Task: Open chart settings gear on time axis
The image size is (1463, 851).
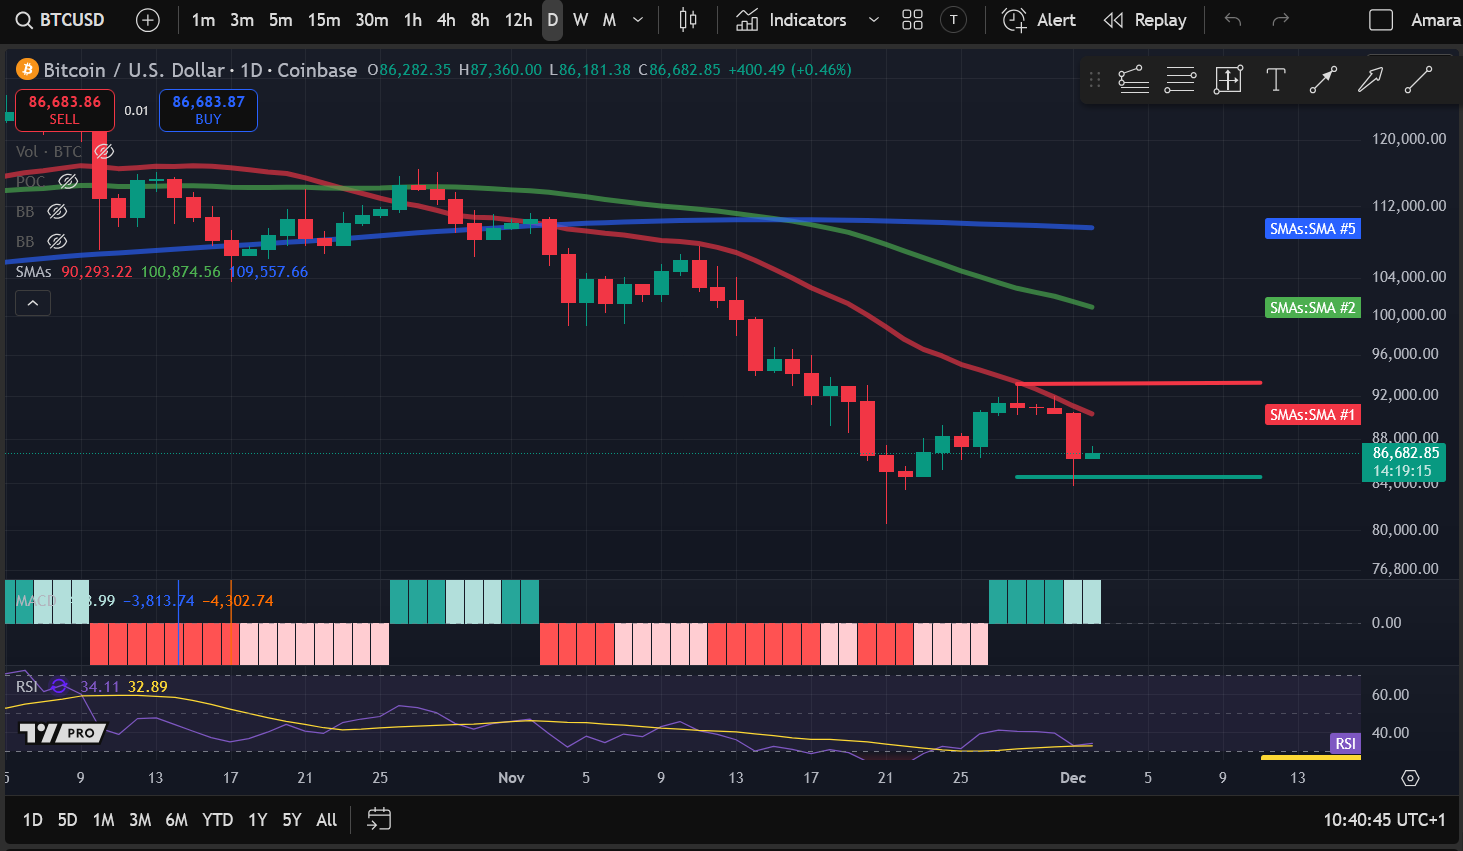Action: [x=1410, y=778]
